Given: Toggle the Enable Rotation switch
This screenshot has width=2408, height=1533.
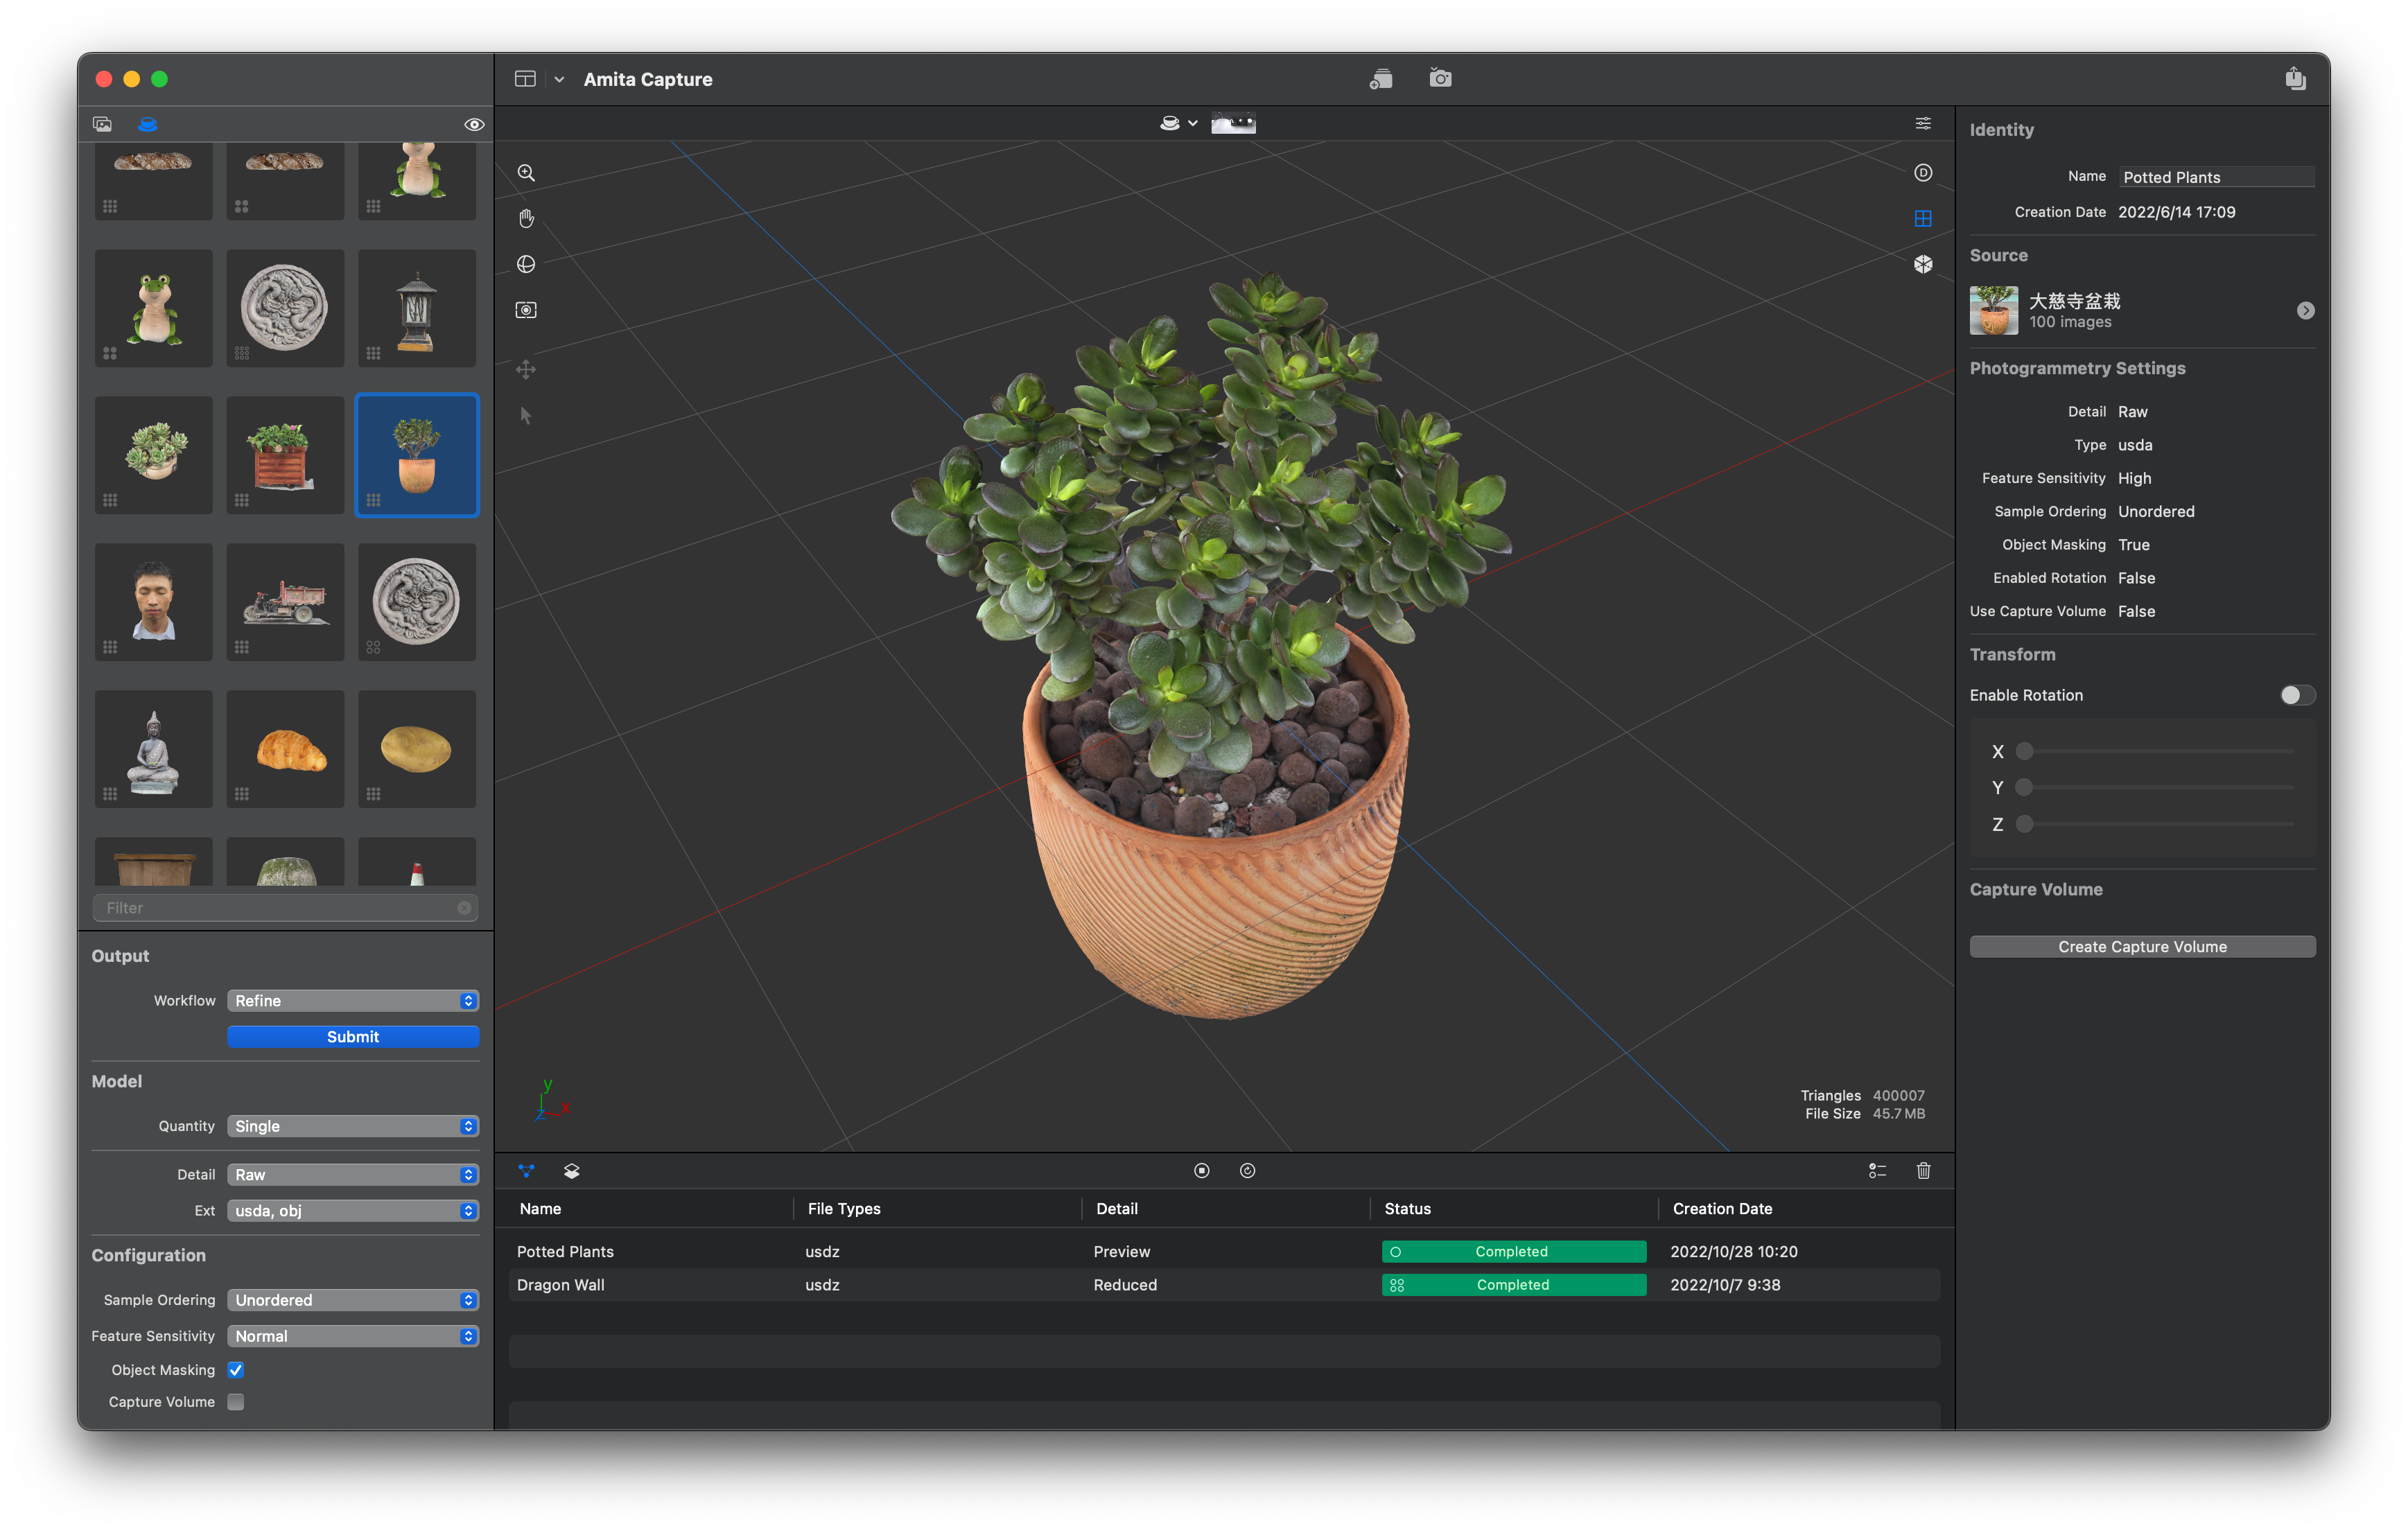Looking at the screenshot, I should click(x=2297, y=695).
